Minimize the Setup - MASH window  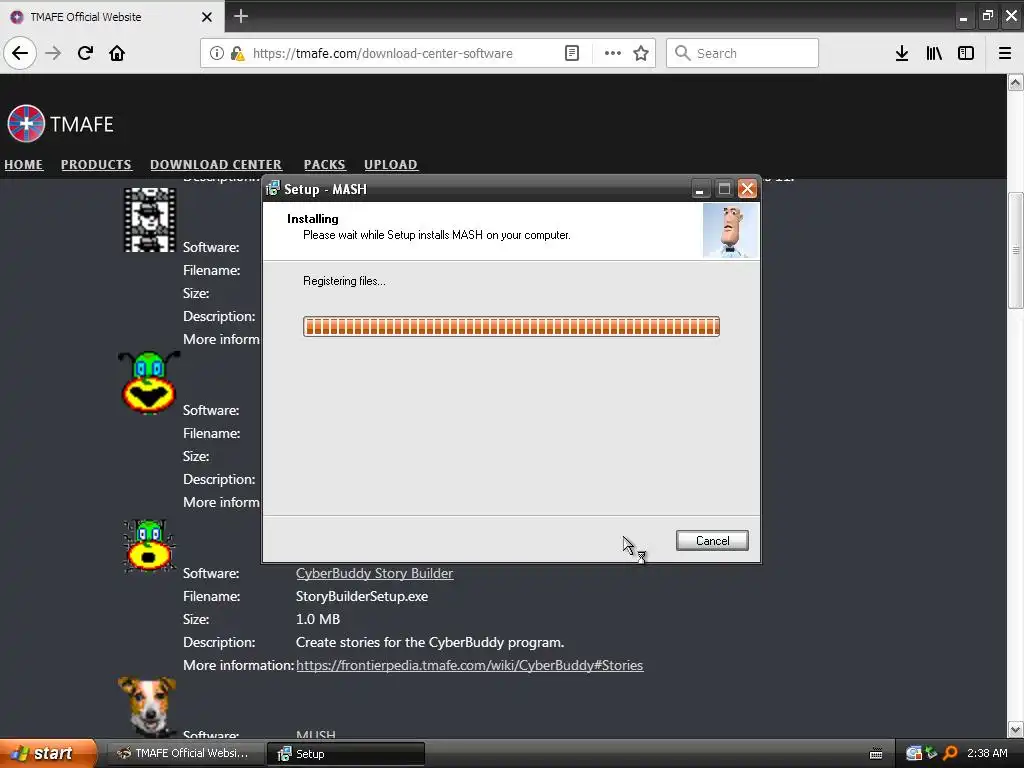[699, 189]
